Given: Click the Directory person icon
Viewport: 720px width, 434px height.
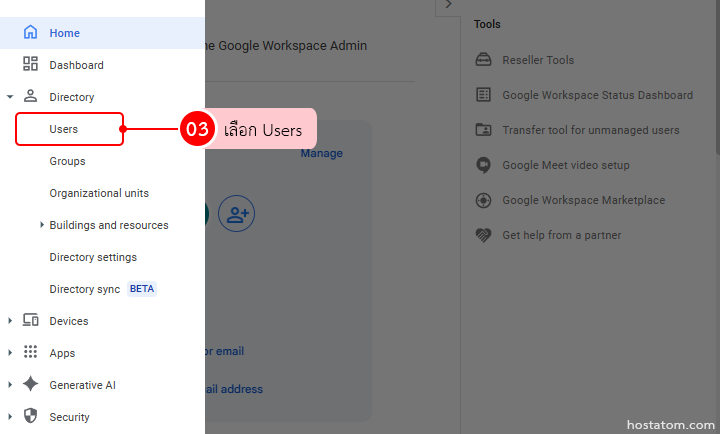Looking at the screenshot, I should click(30, 96).
